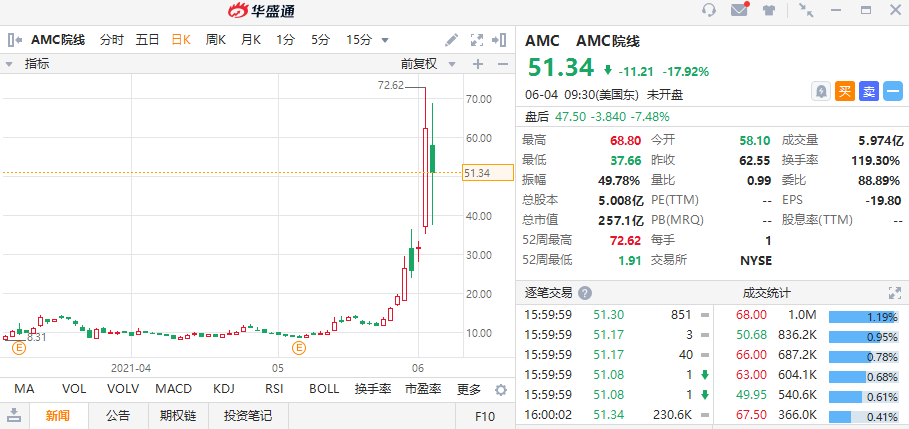Enable the 换手率 turnover indicator
The height and width of the screenshot is (429, 909).
[373, 390]
